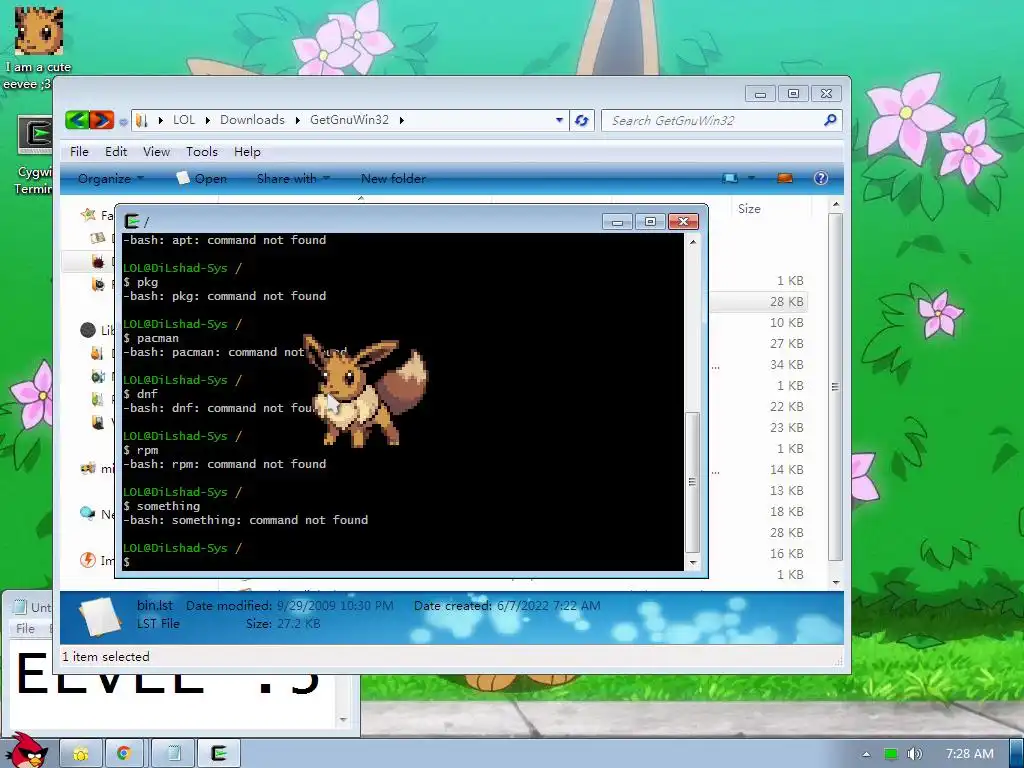Image resolution: width=1024 pixels, height=768 pixels.
Task: Click the terminal scrollbar down arrow
Action: [693, 562]
